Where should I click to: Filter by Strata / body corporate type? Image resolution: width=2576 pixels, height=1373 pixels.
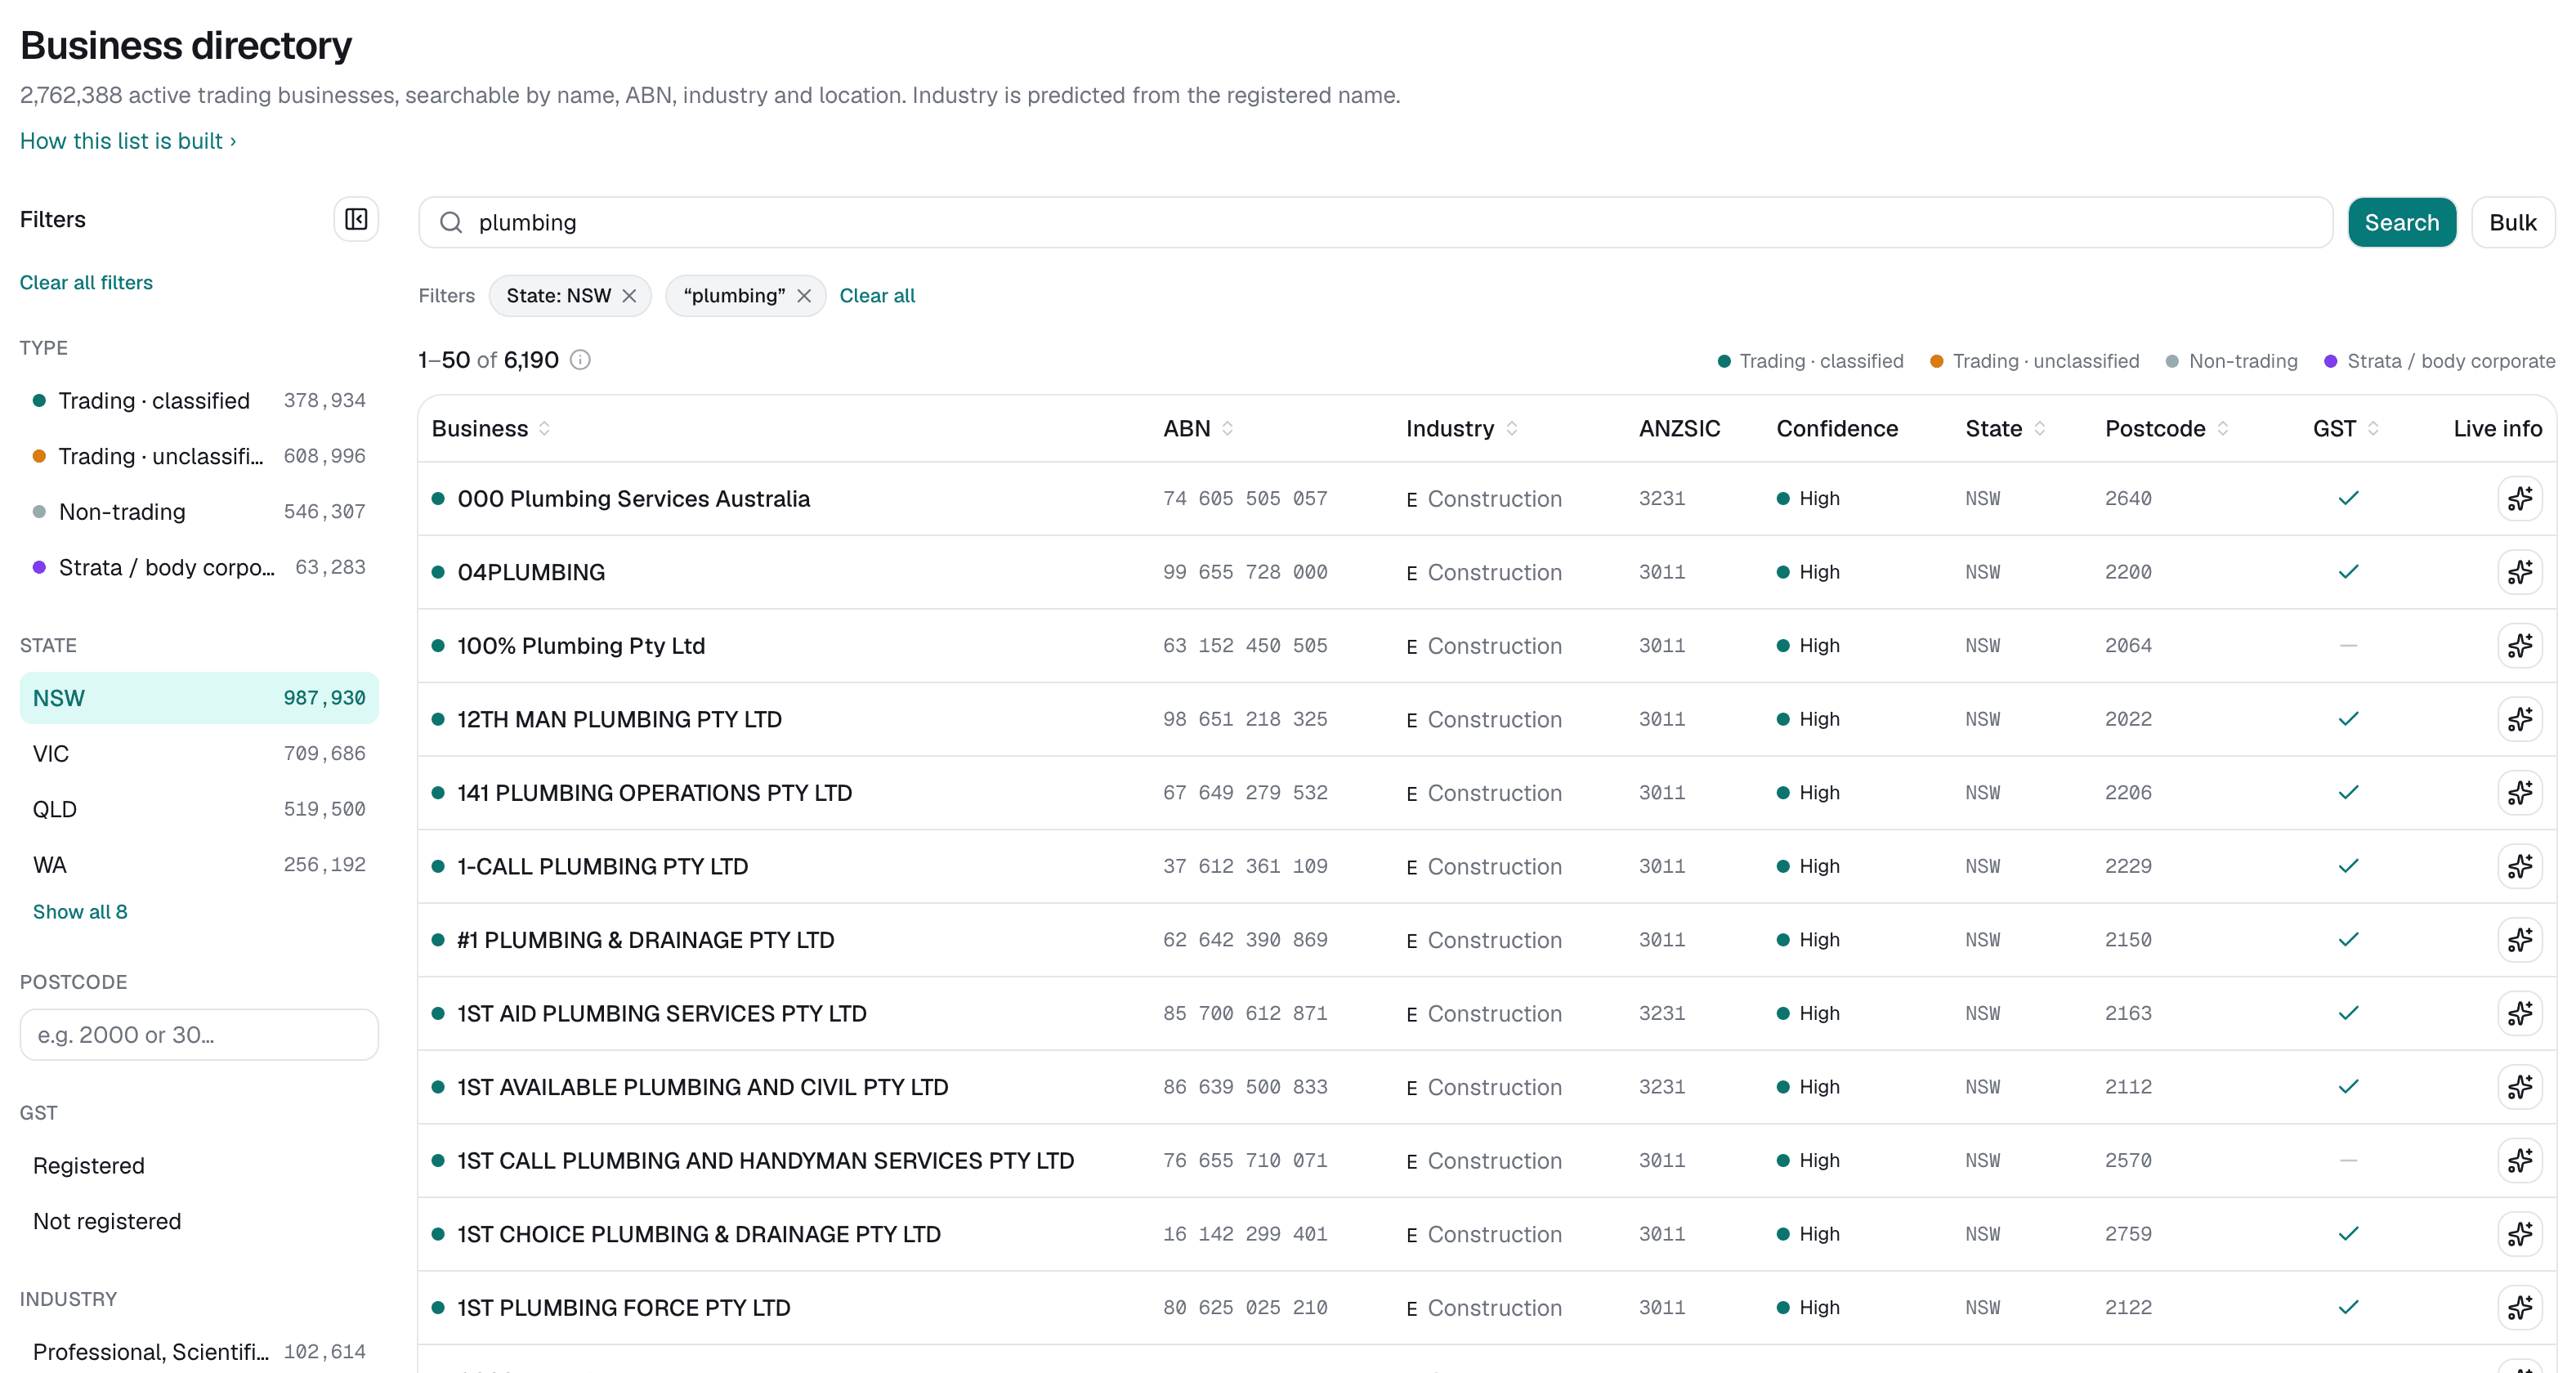click(x=199, y=567)
